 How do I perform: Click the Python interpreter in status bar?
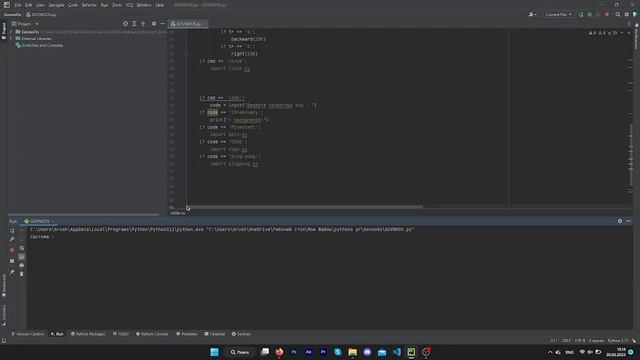[x=618, y=340]
